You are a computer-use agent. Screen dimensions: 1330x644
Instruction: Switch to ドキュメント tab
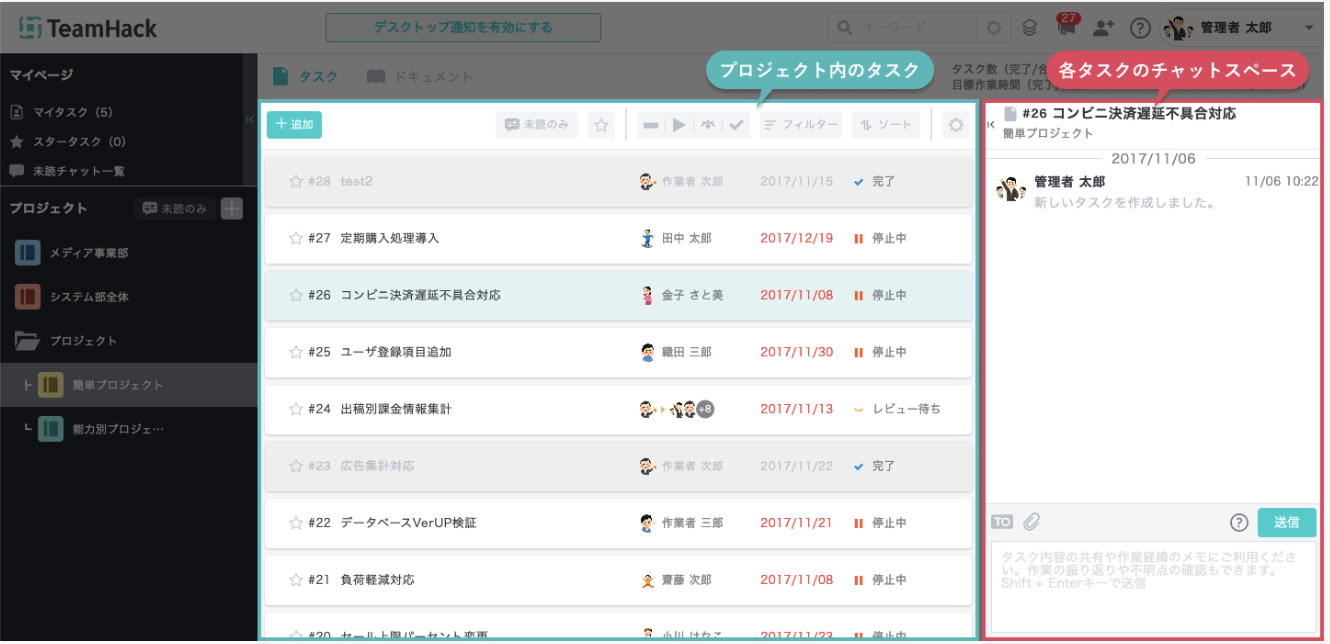[419, 76]
